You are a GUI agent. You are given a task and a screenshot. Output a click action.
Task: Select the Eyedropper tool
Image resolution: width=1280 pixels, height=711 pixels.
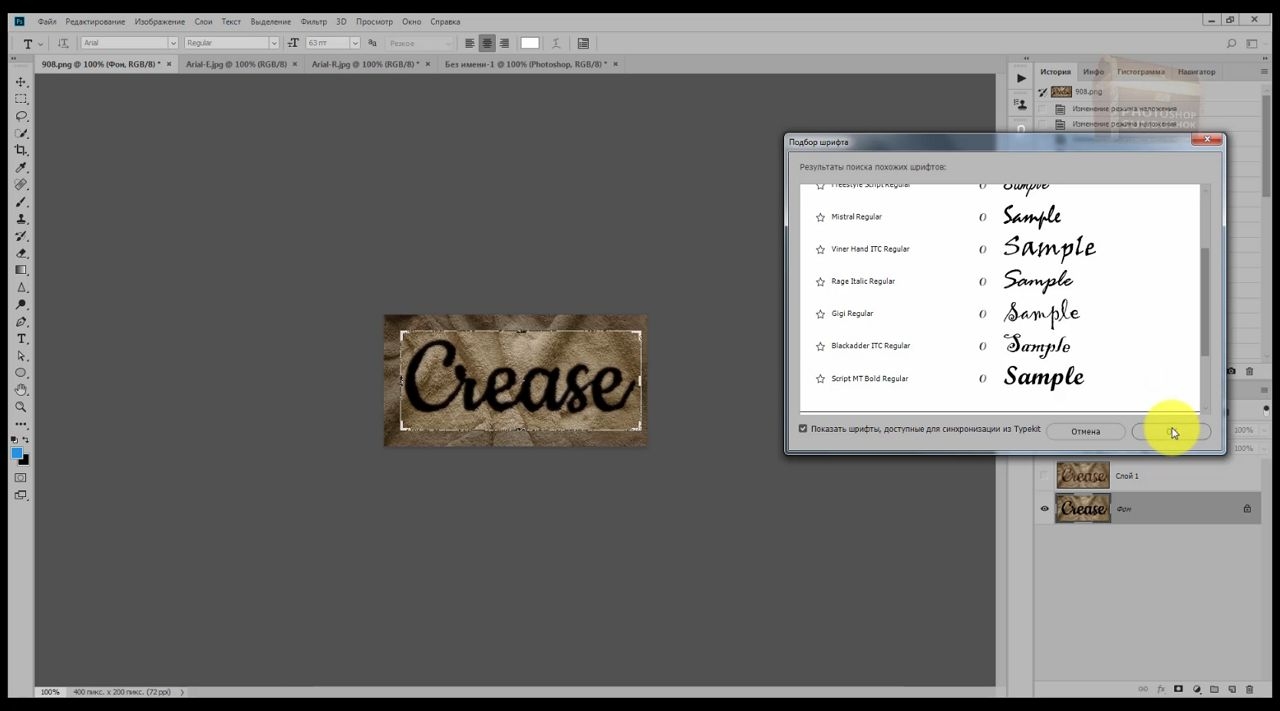tap(21, 167)
